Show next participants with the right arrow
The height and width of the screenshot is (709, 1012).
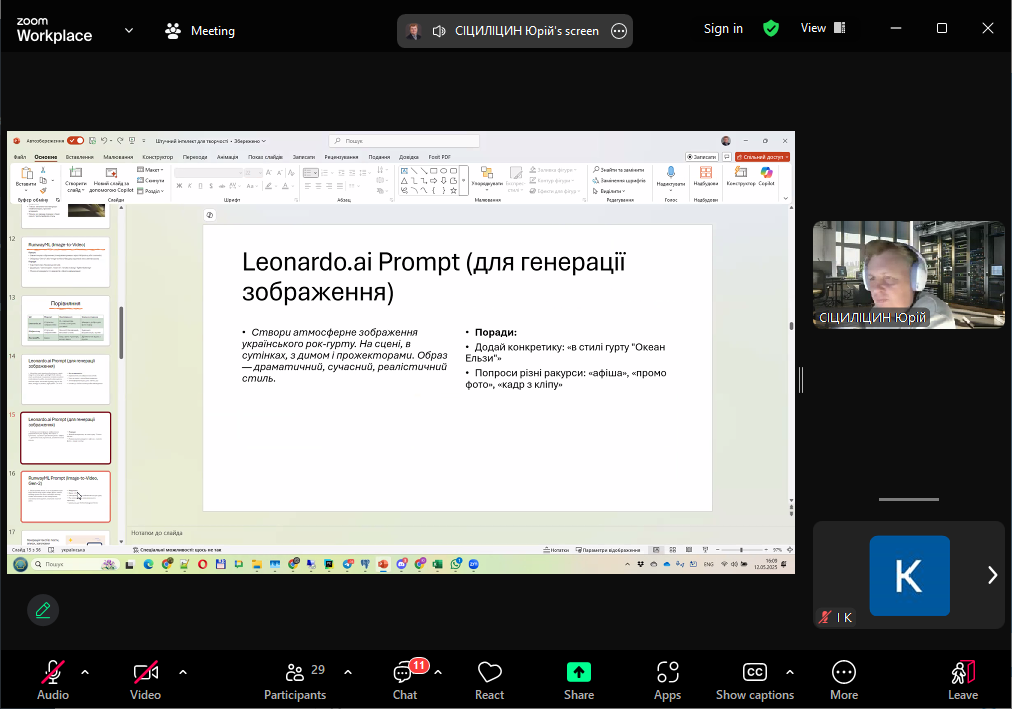993,575
